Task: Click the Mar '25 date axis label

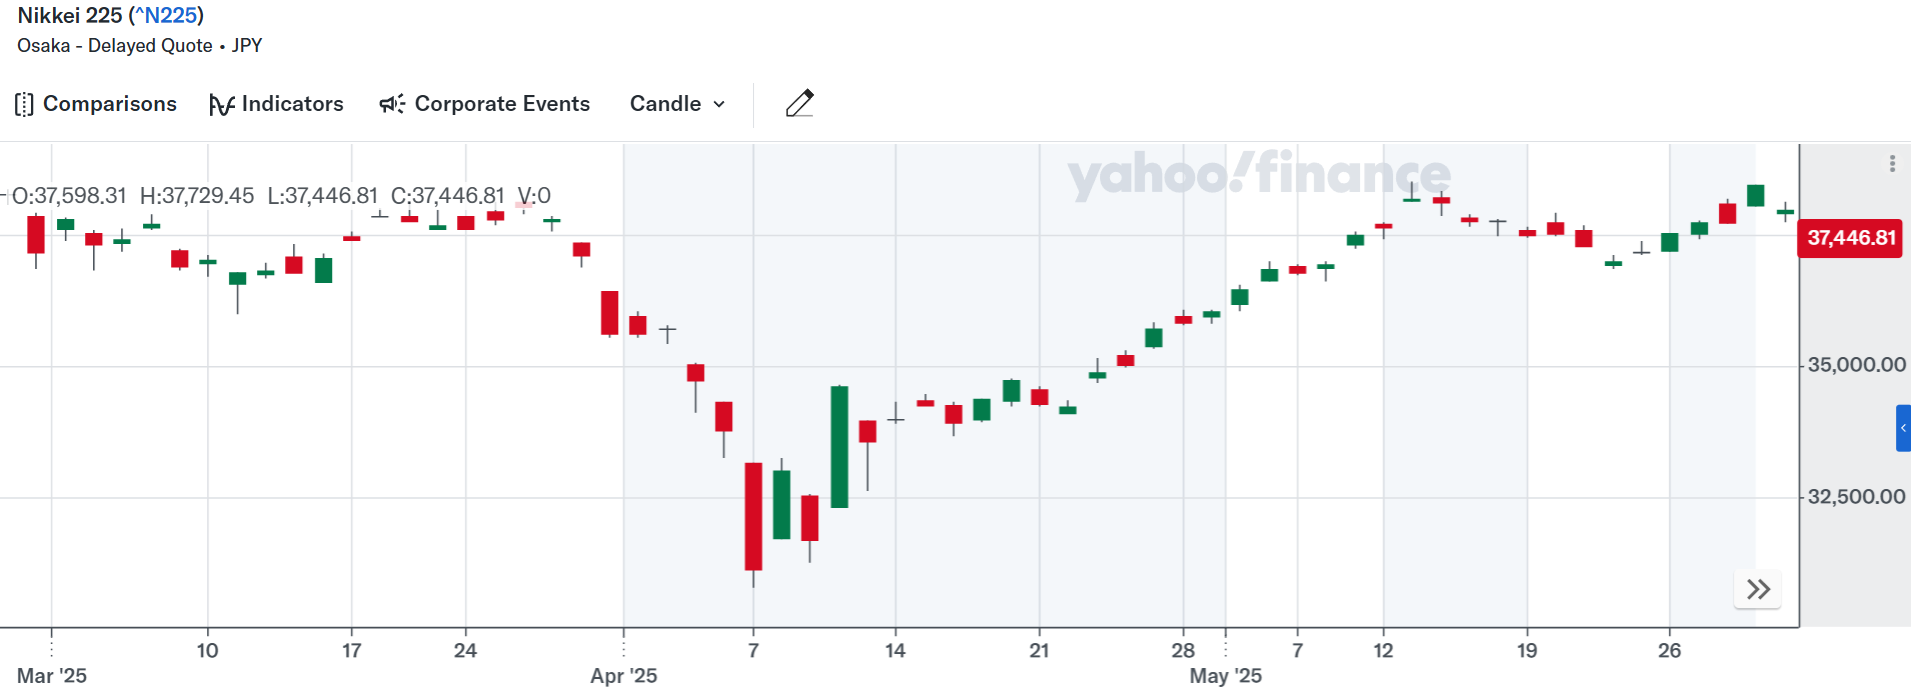Action: [52, 676]
